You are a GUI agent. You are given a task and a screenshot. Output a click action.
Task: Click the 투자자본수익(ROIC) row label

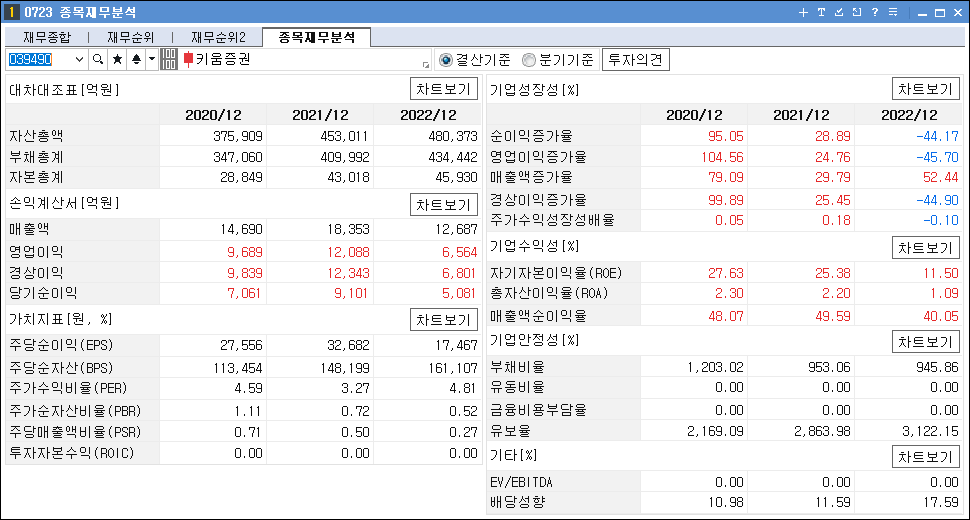click(72, 453)
